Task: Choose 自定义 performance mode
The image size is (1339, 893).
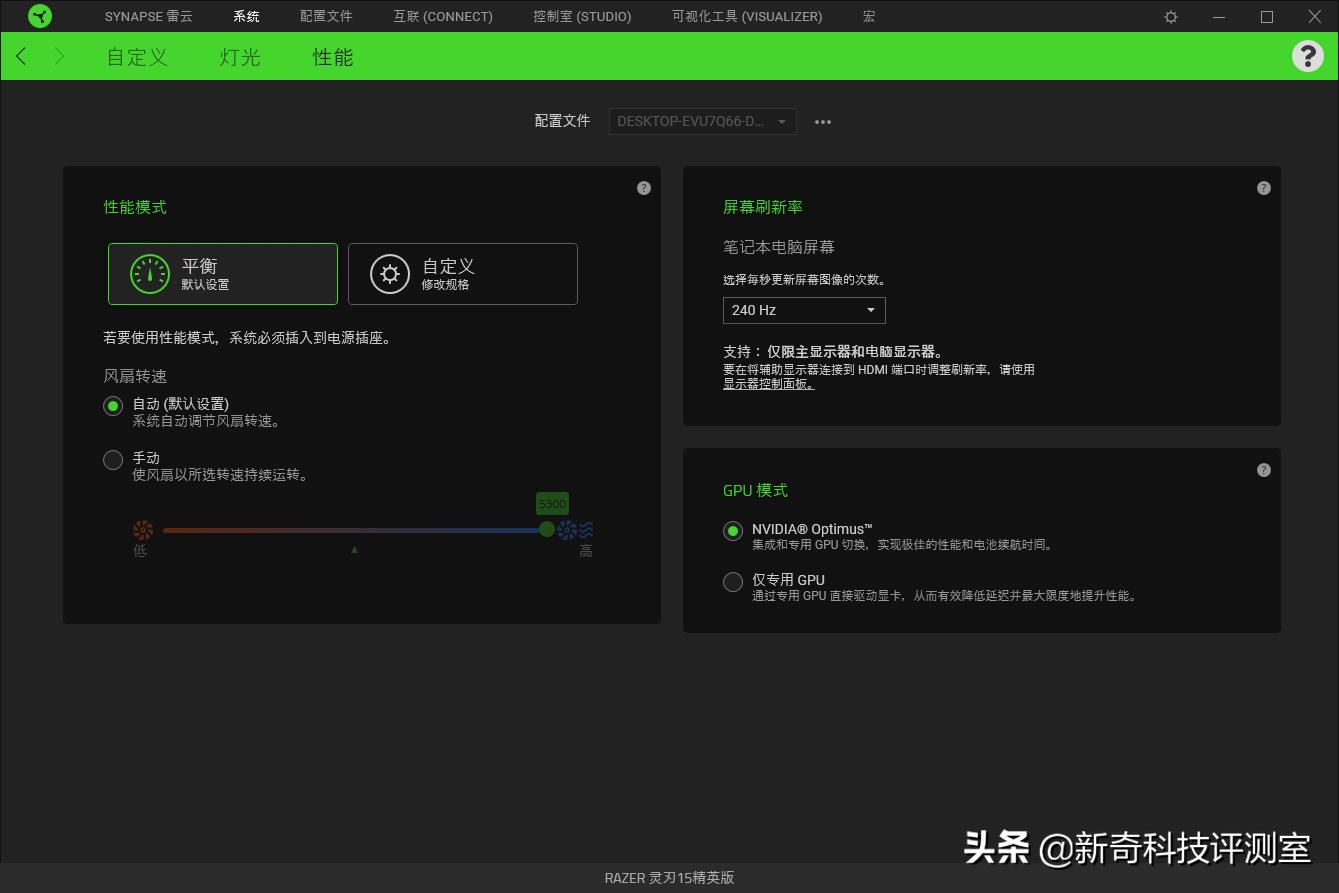Action: click(463, 274)
